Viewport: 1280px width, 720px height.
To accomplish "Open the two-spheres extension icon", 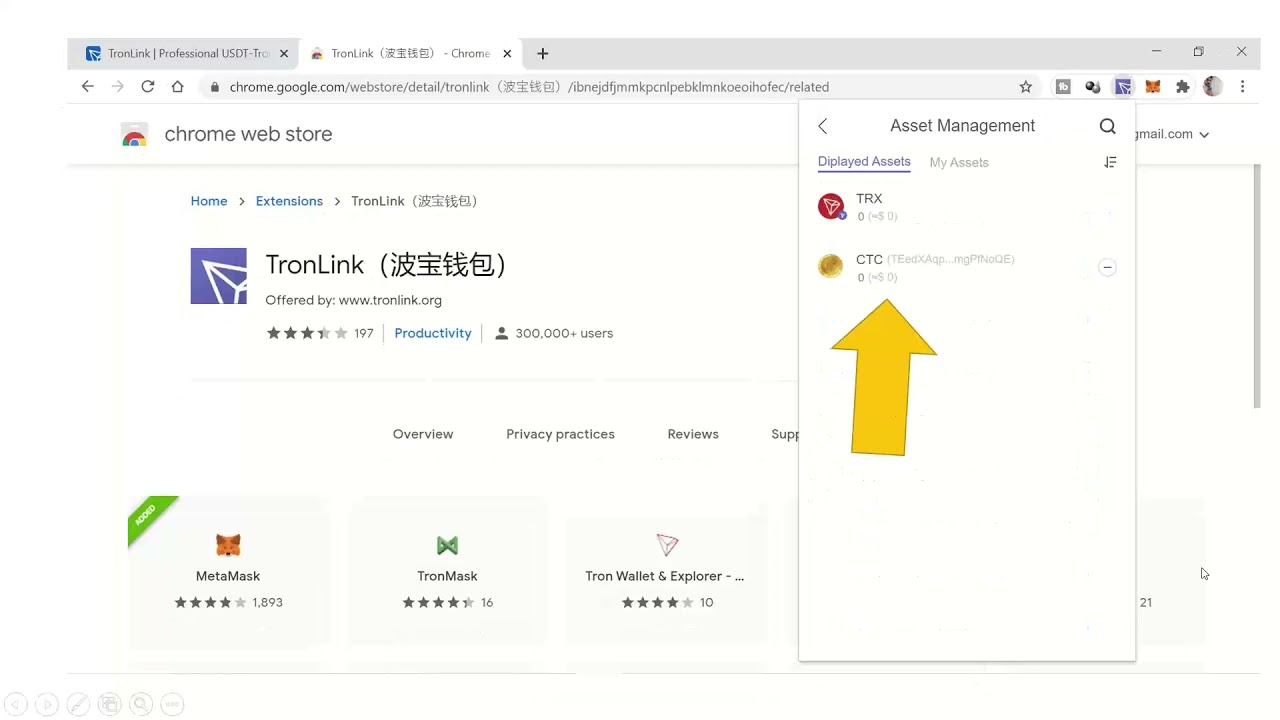I will 1093,87.
